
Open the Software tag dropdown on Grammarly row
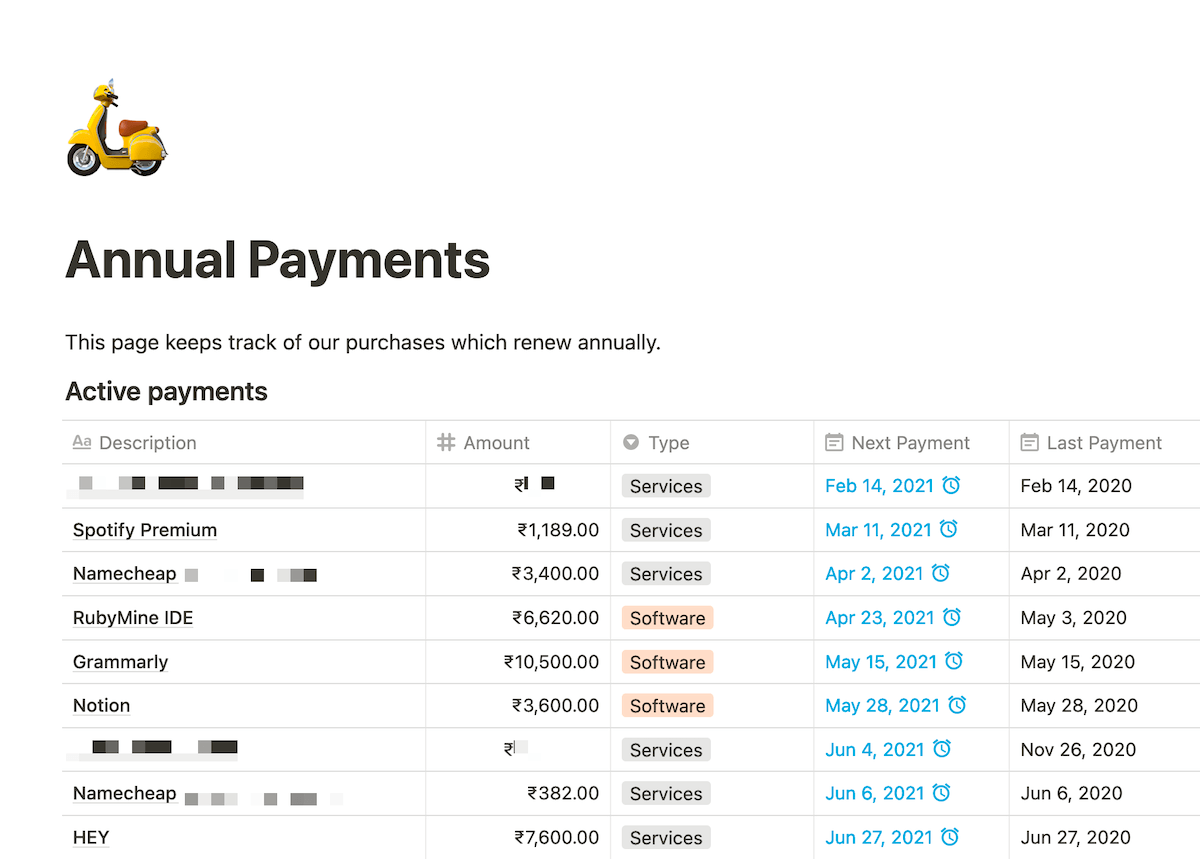click(667, 661)
